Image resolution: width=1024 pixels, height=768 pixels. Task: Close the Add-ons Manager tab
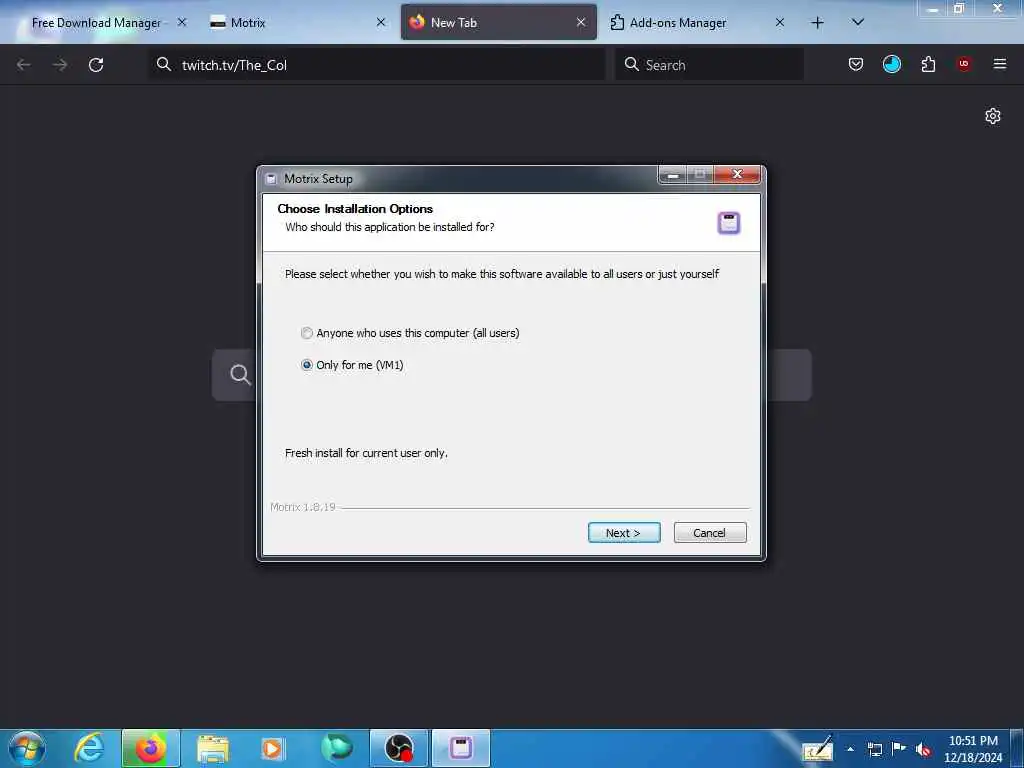click(x=780, y=23)
